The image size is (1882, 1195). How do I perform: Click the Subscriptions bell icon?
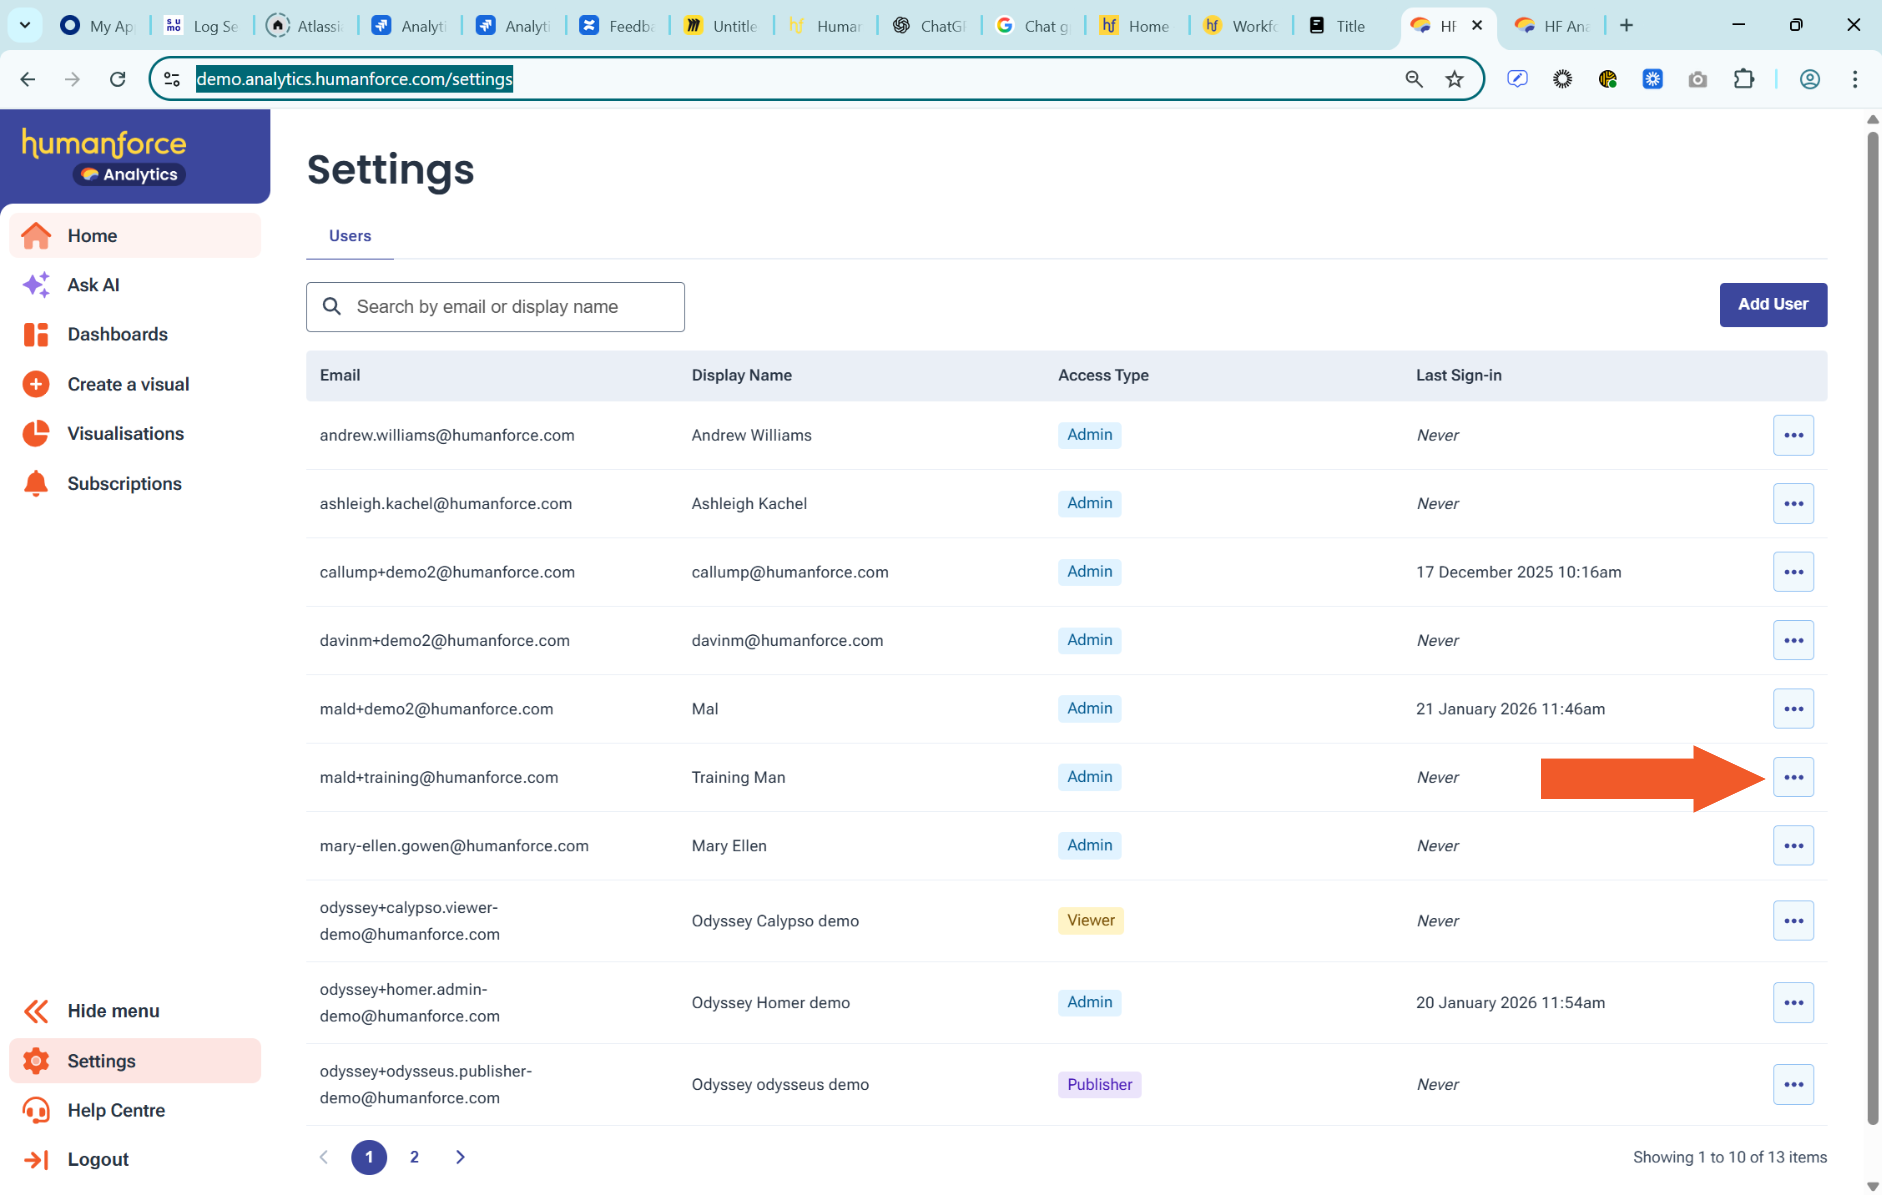(x=36, y=484)
